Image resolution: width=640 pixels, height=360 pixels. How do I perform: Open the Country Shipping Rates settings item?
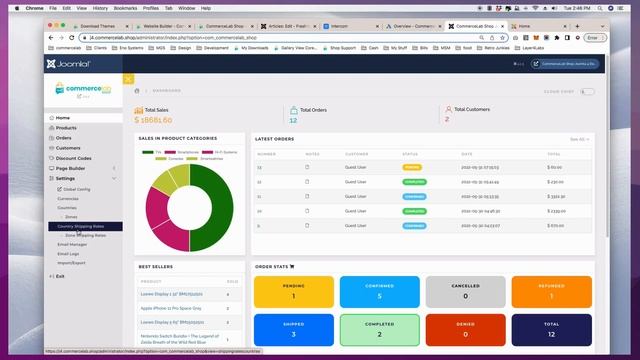point(85,226)
